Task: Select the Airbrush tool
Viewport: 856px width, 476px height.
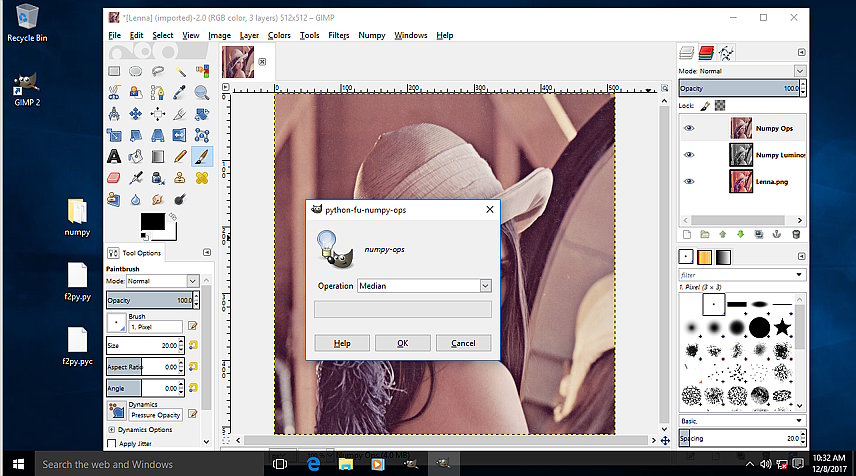Action: coord(136,178)
